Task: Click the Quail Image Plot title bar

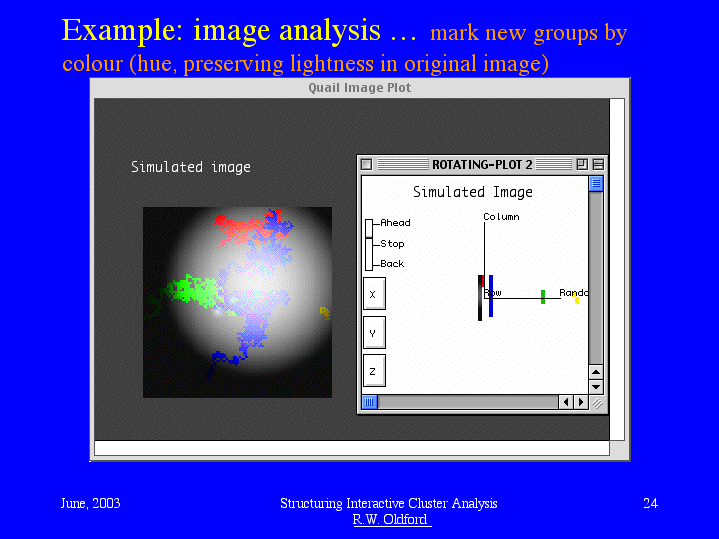Action: click(359, 88)
